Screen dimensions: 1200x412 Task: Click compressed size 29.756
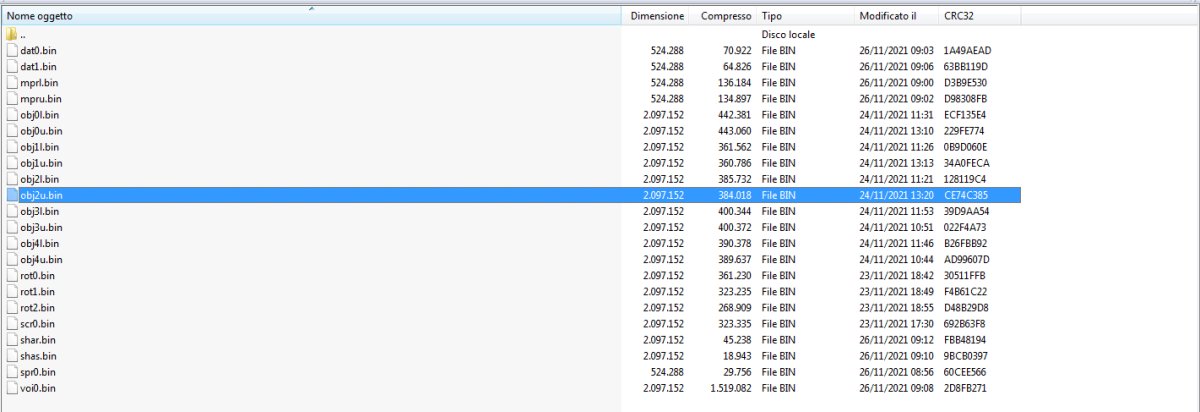(738, 371)
